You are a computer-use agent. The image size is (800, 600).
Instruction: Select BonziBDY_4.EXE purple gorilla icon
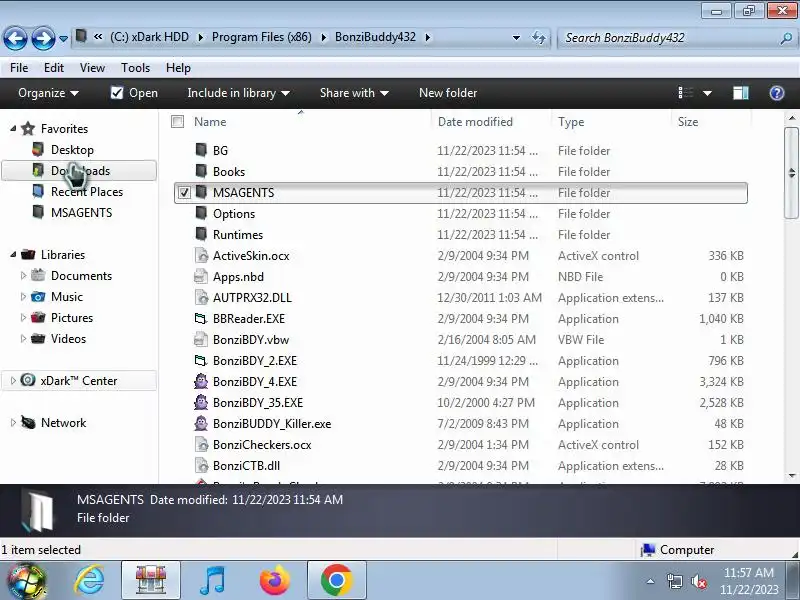(x=202, y=381)
